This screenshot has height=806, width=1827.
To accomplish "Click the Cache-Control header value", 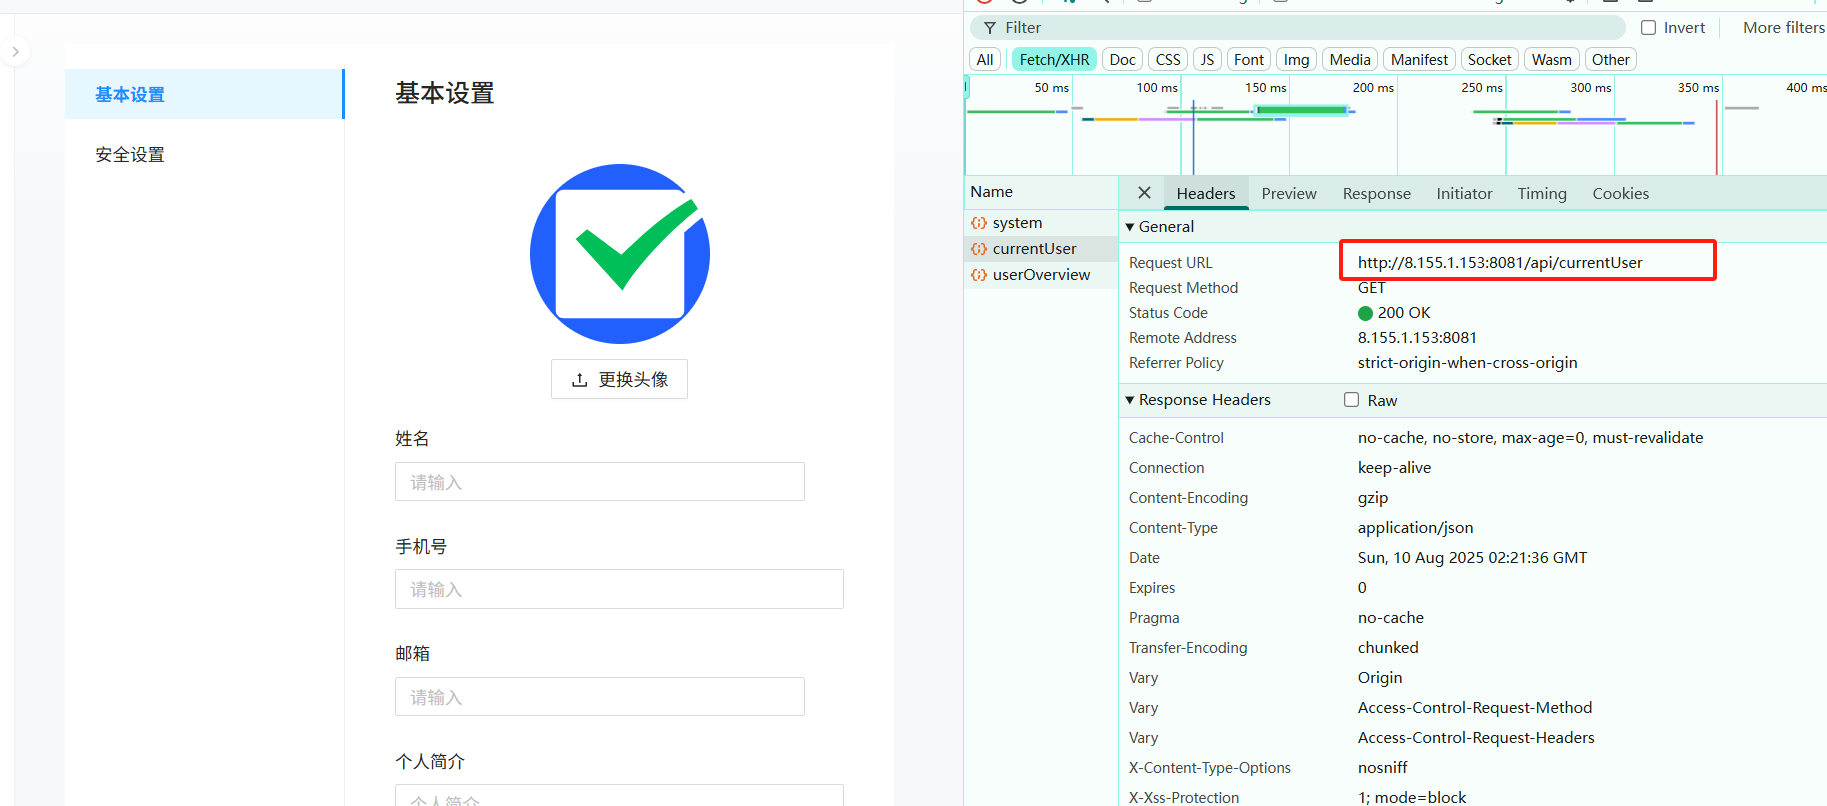I will click(x=1530, y=438).
